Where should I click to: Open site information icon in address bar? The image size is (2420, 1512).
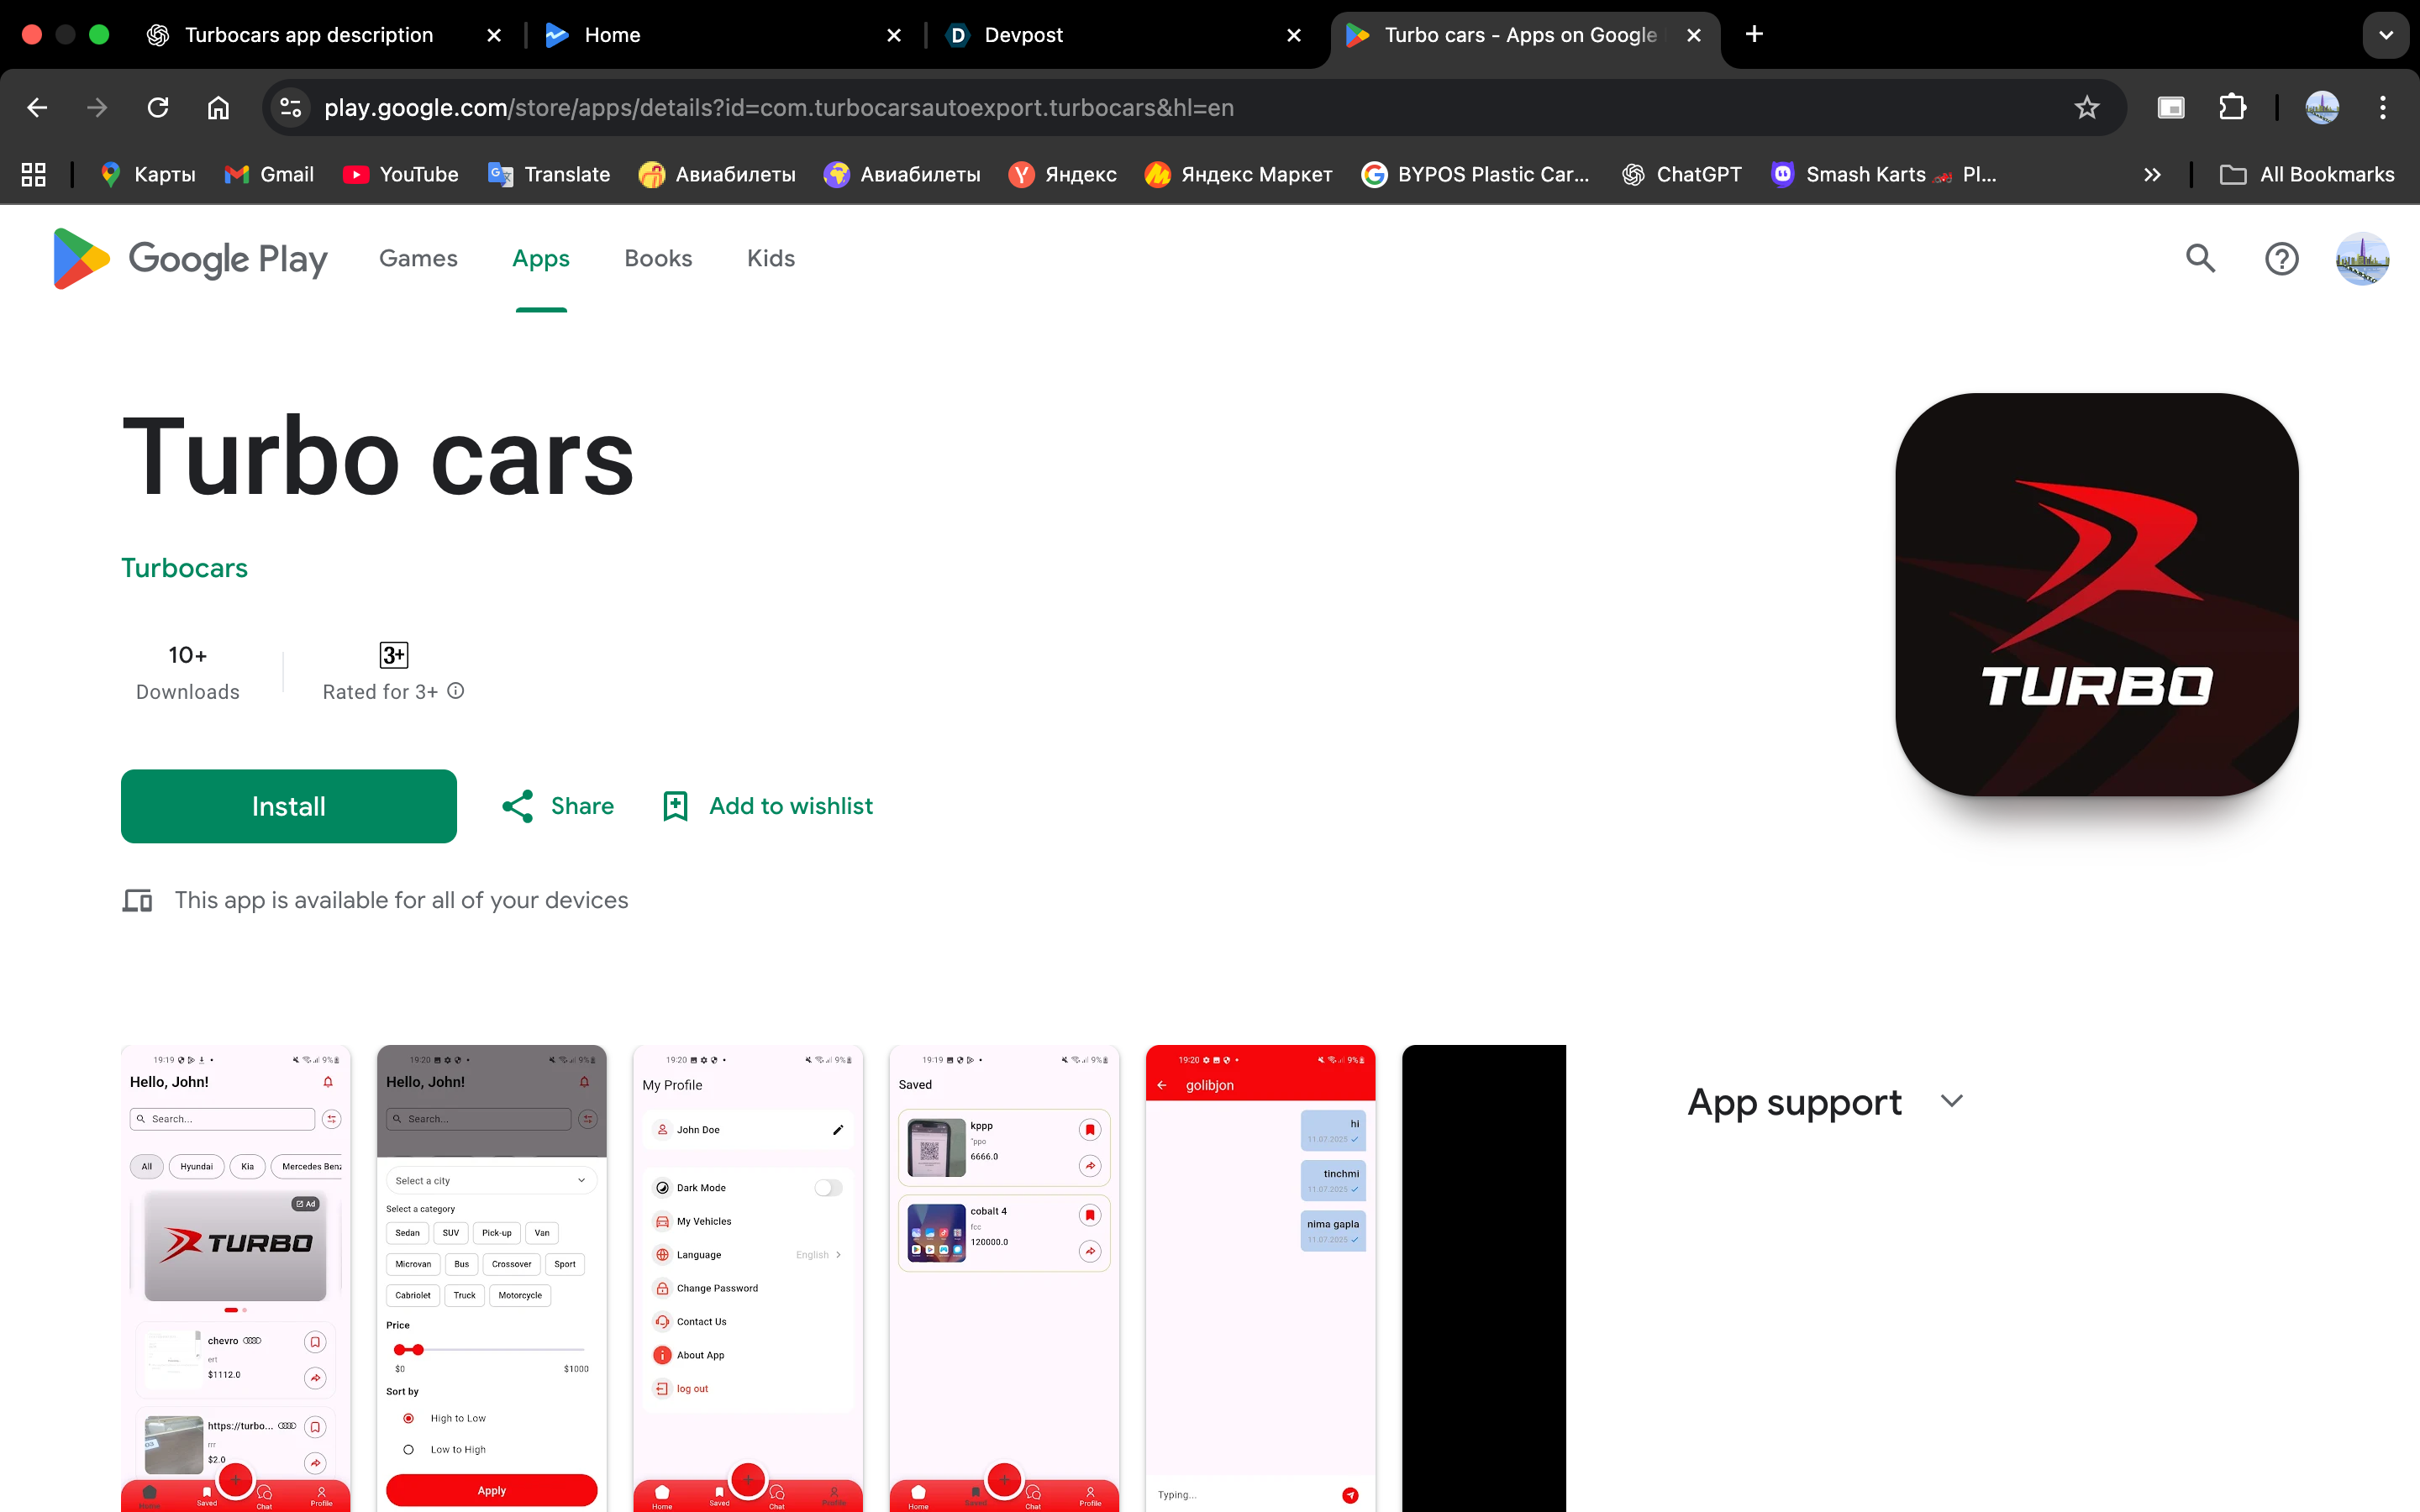[291, 108]
